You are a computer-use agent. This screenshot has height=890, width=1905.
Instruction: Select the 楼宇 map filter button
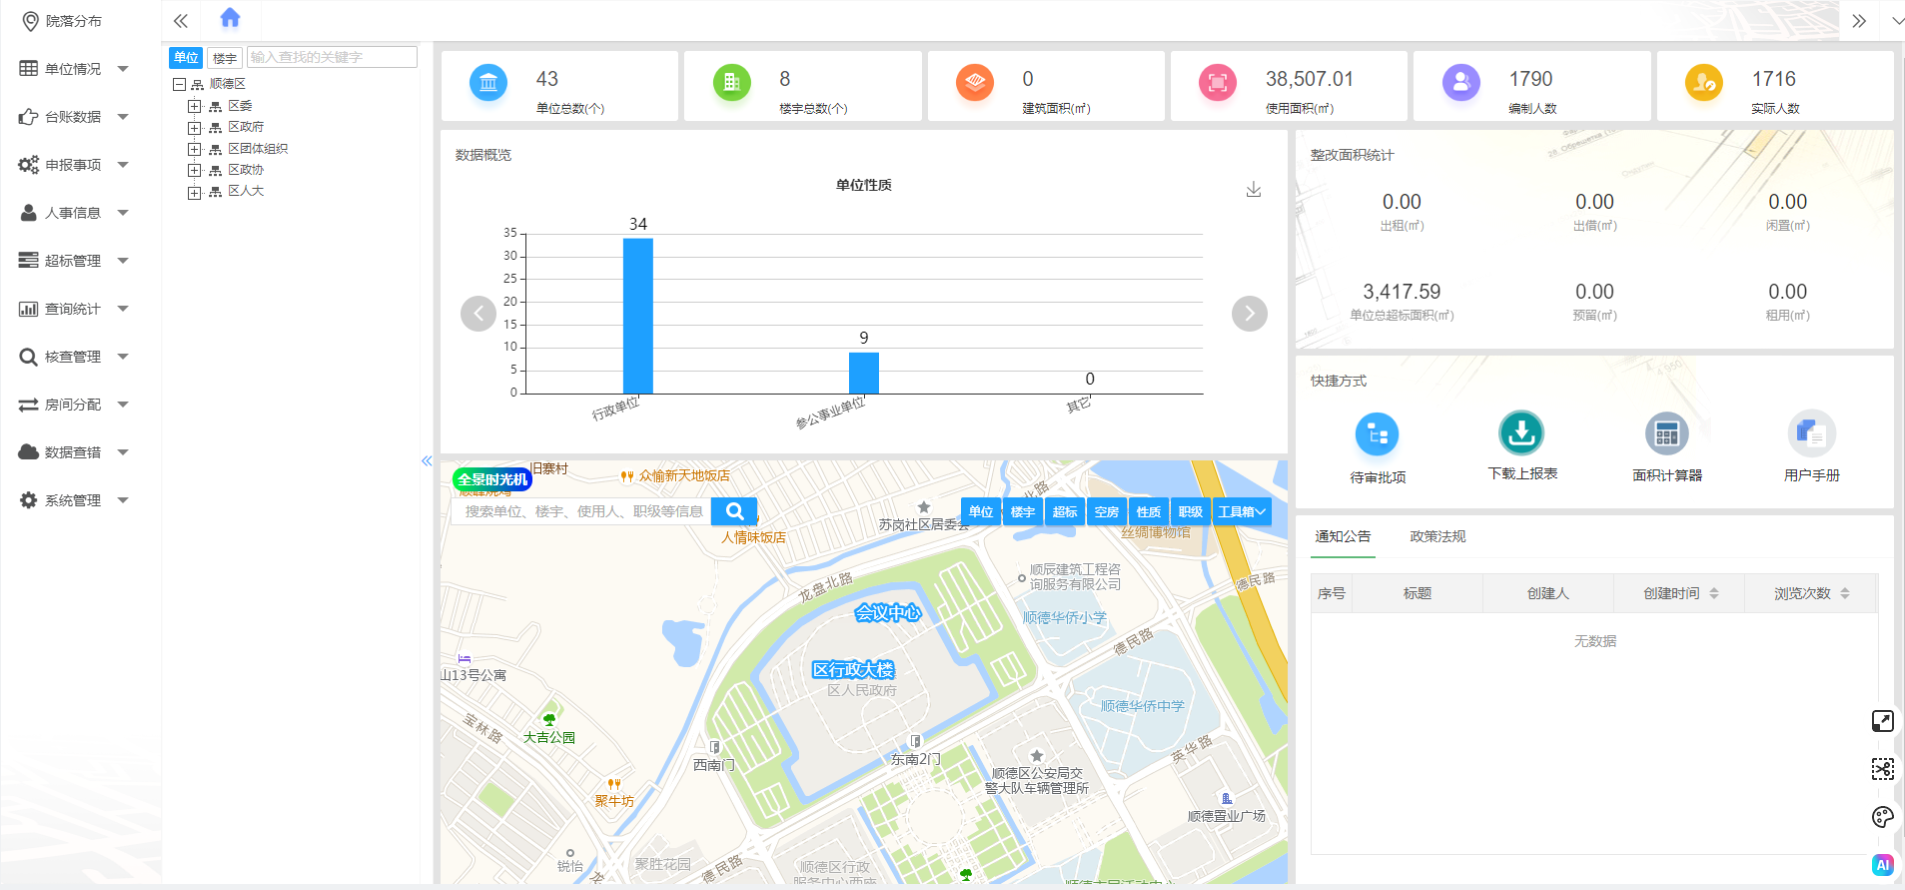1023,512
